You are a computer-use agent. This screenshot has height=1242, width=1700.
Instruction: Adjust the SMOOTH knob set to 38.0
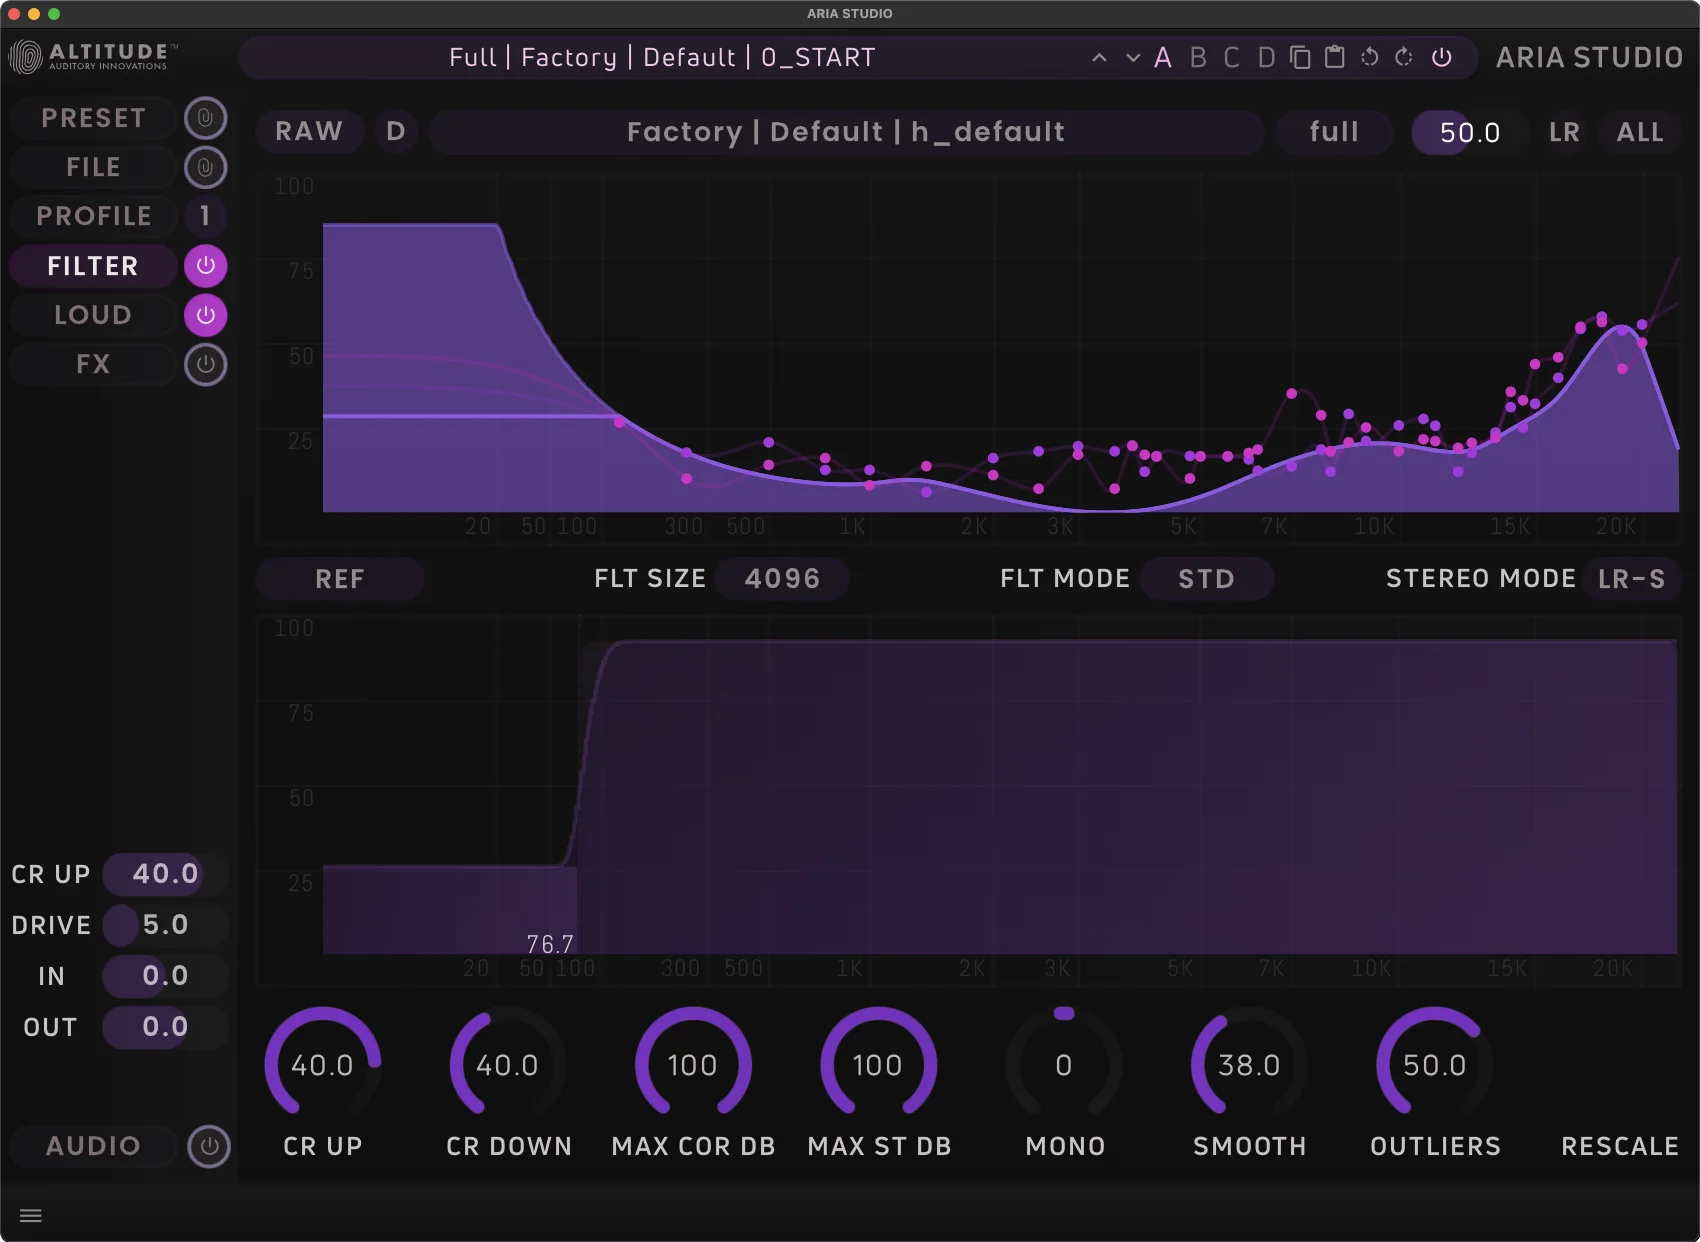click(x=1248, y=1065)
